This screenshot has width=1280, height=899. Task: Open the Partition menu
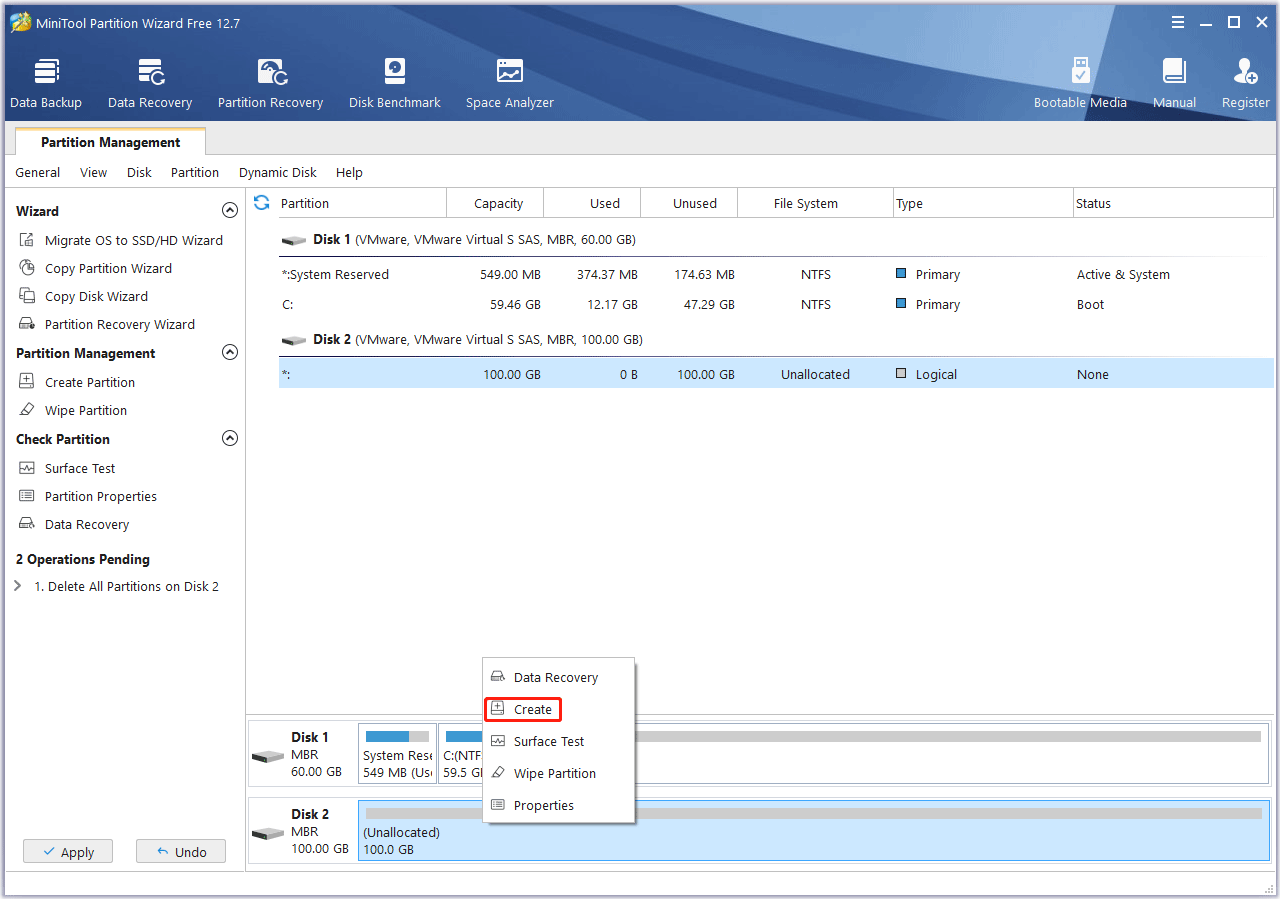point(195,172)
